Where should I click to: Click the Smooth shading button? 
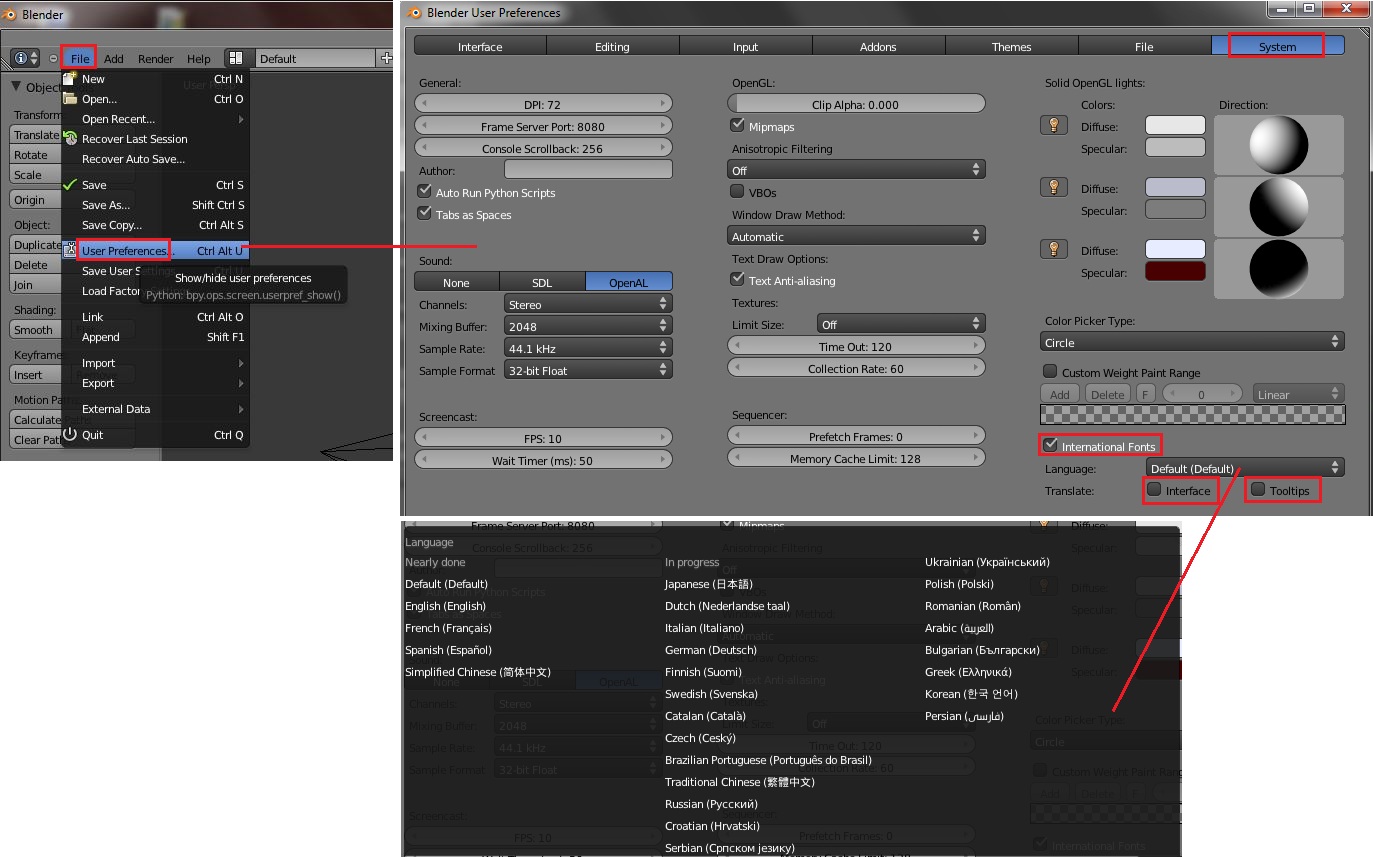(x=35, y=330)
